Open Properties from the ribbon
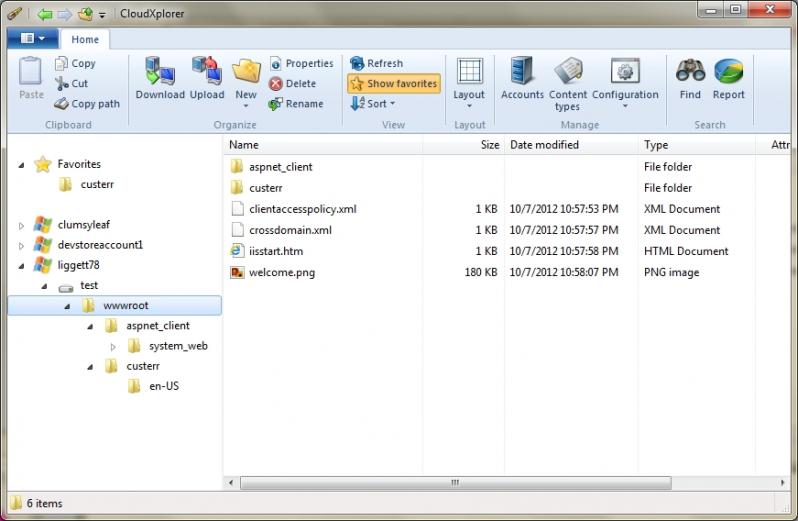Viewport: 798px width, 521px height. pos(302,63)
